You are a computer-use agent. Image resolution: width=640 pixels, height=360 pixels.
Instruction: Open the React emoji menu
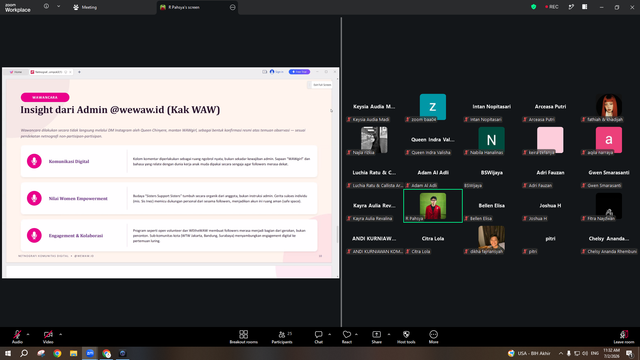coord(347,337)
